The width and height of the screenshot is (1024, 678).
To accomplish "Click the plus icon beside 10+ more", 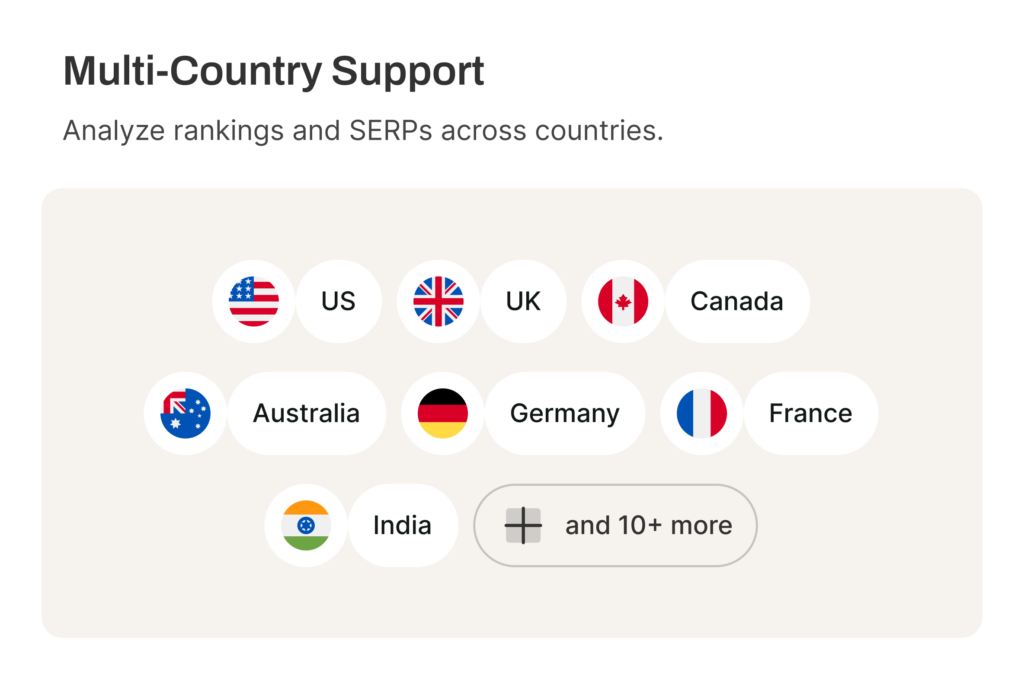I will pos(523,525).
